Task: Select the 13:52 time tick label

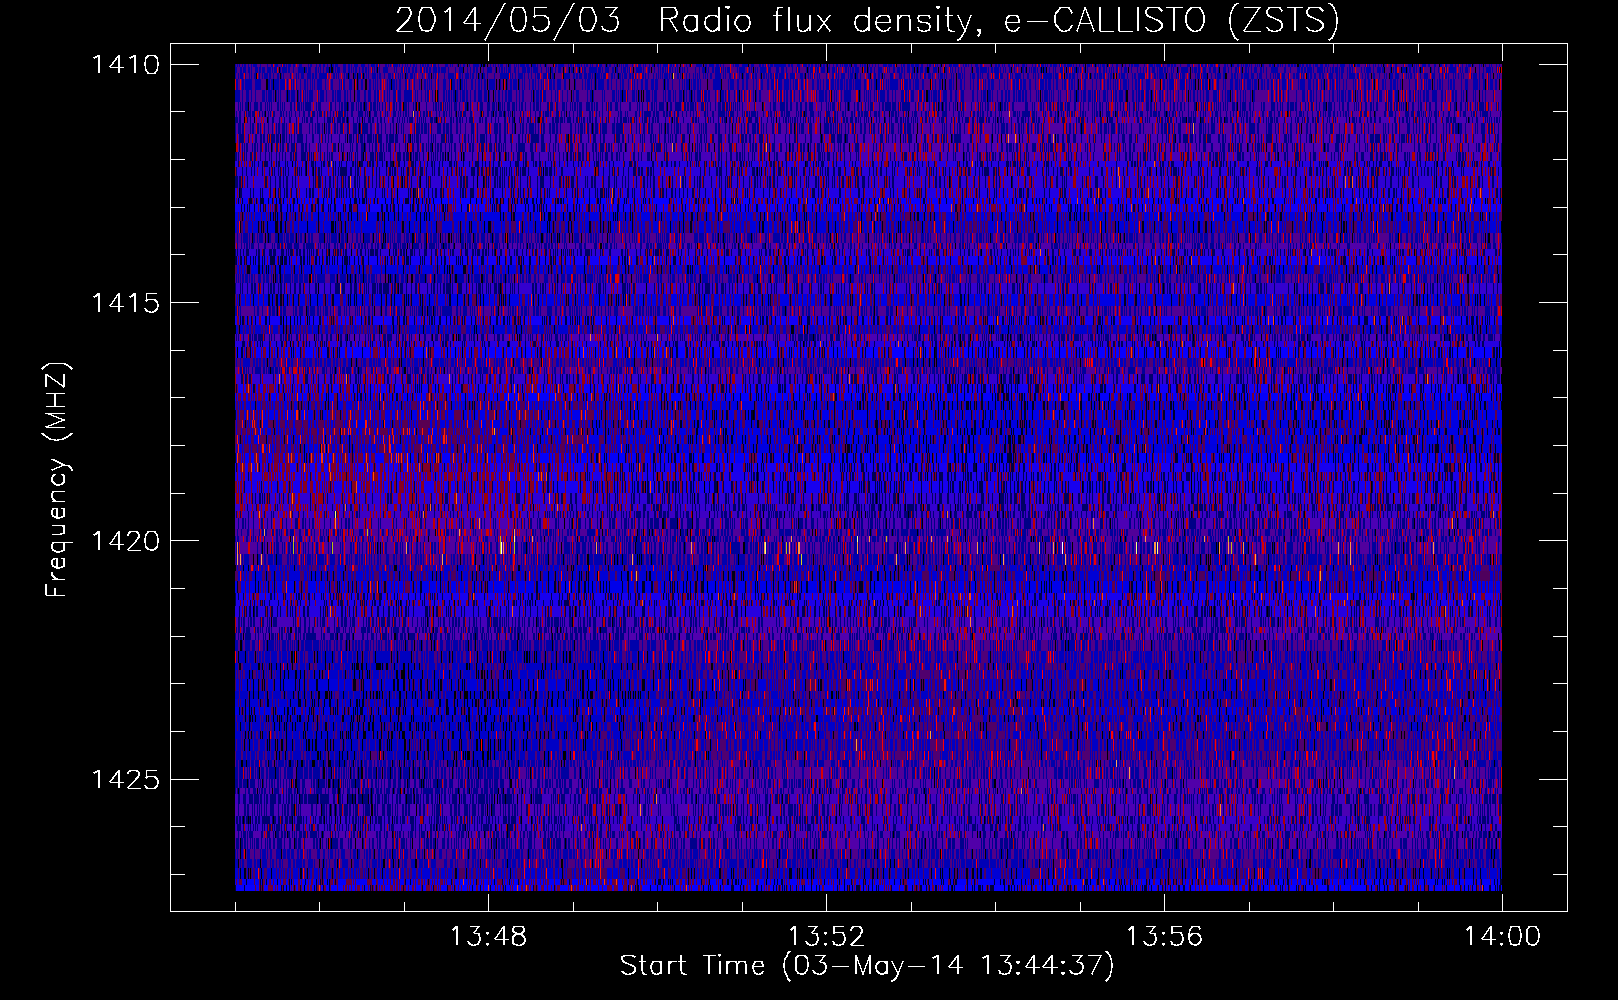Action: [x=826, y=937]
